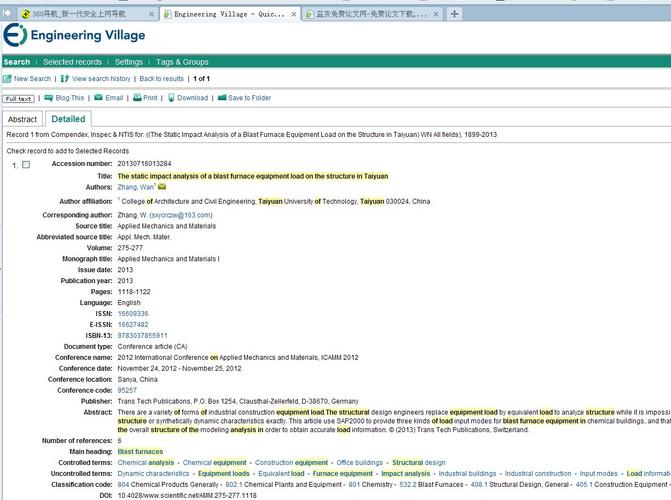The height and width of the screenshot is (500, 671).
Task: Click the Back to results link
Action: (x=161, y=79)
